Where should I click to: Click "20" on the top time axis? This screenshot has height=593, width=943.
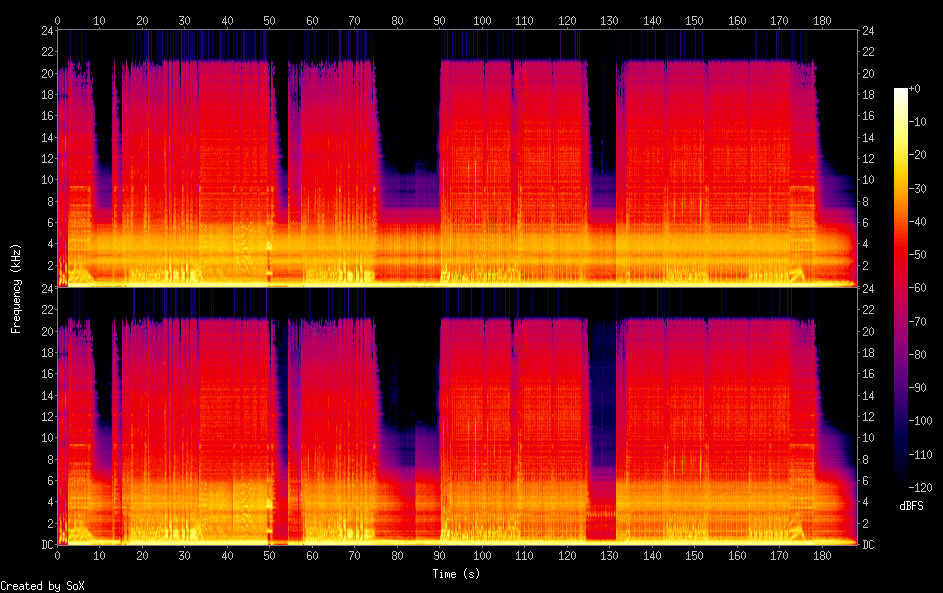point(142,20)
